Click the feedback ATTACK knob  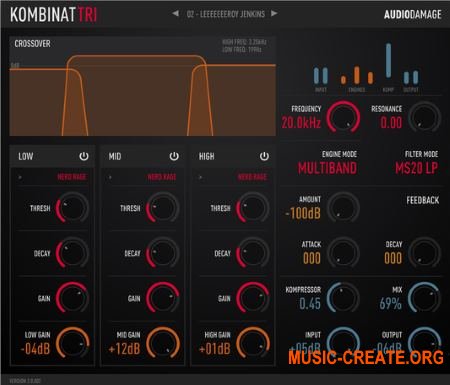pyautogui.click(x=343, y=253)
